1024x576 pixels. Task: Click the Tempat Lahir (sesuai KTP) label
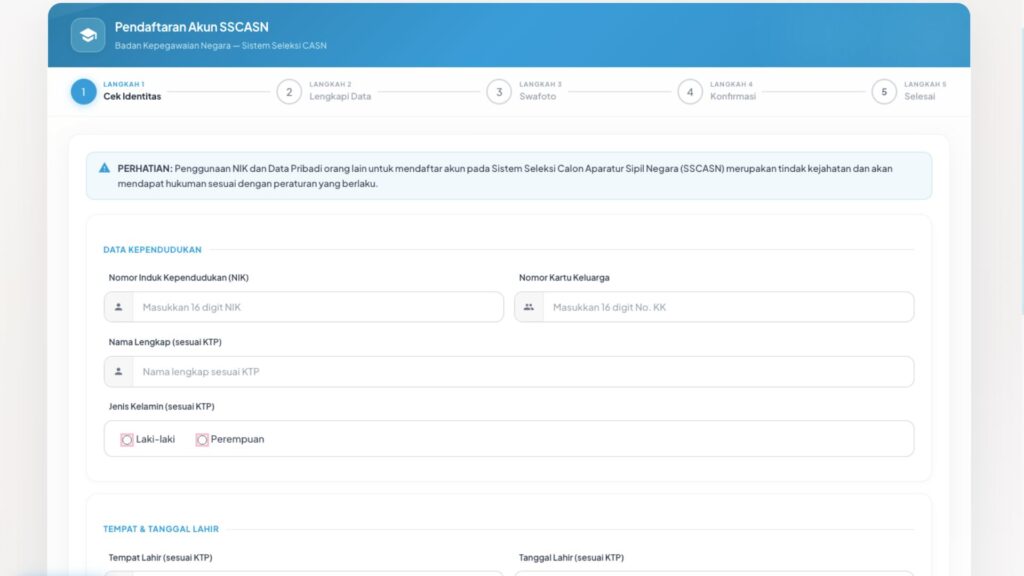click(x=160, y=558)
